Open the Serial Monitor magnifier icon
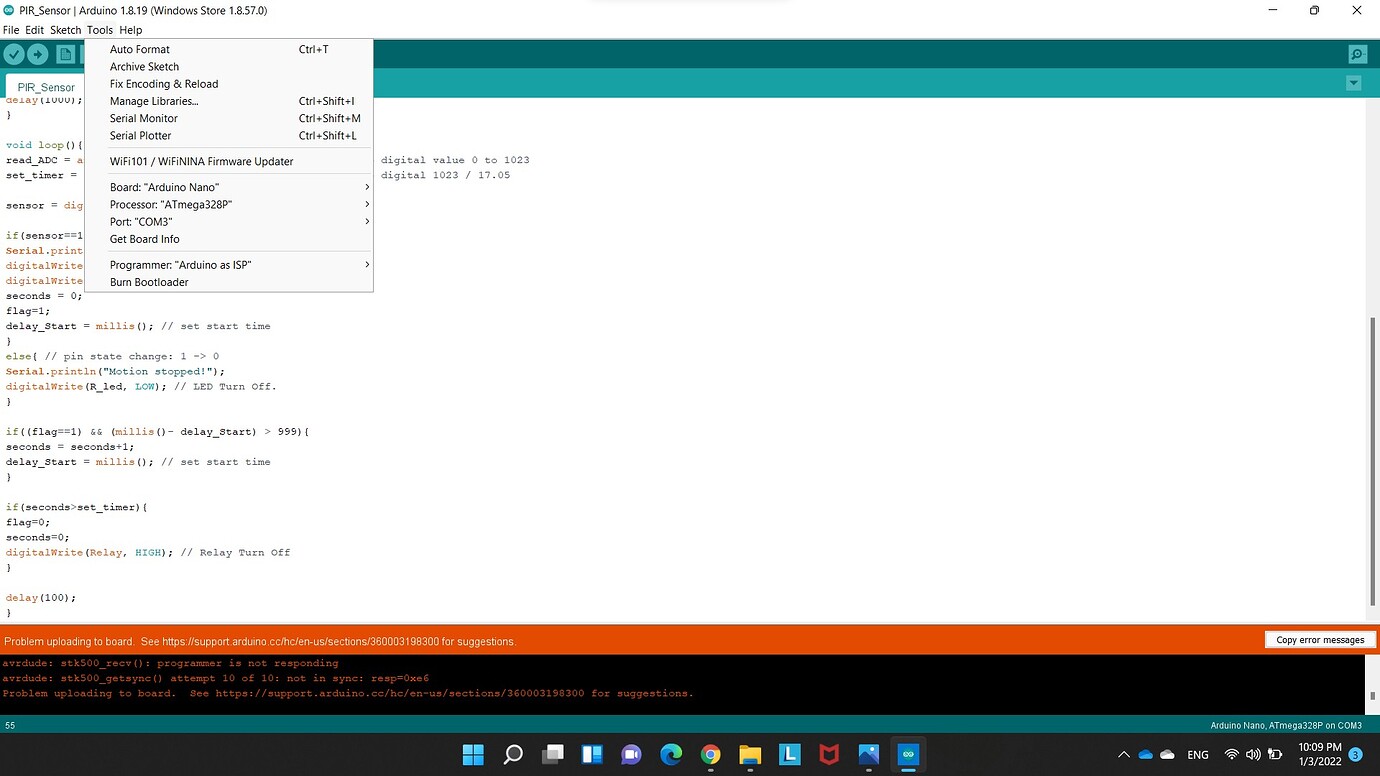This screenshot has height=776, width=1380. (1357, 54)
